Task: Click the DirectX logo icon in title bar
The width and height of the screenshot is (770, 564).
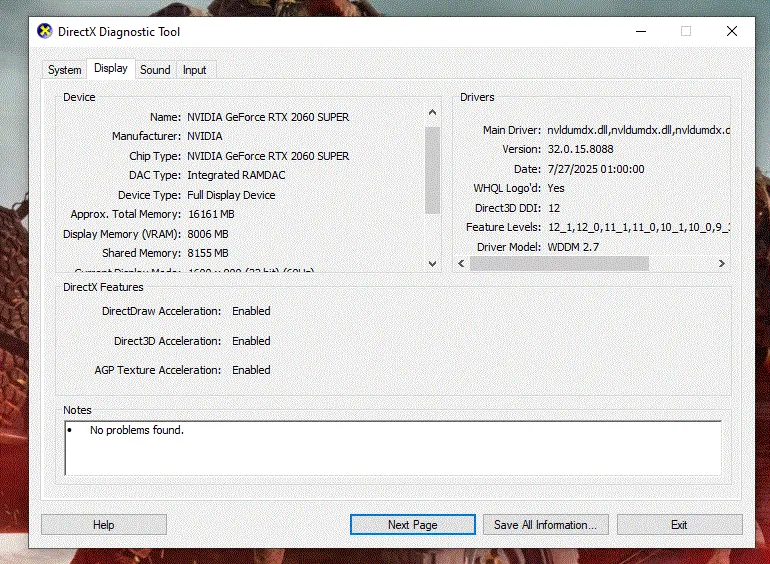Action: [45, 31]
